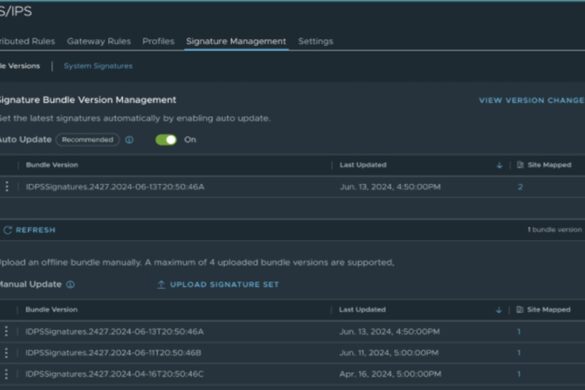The width and height of the screenshot is (585, 390).
Task: Click Bundle Version header in manual table
Action: point(51,310)
